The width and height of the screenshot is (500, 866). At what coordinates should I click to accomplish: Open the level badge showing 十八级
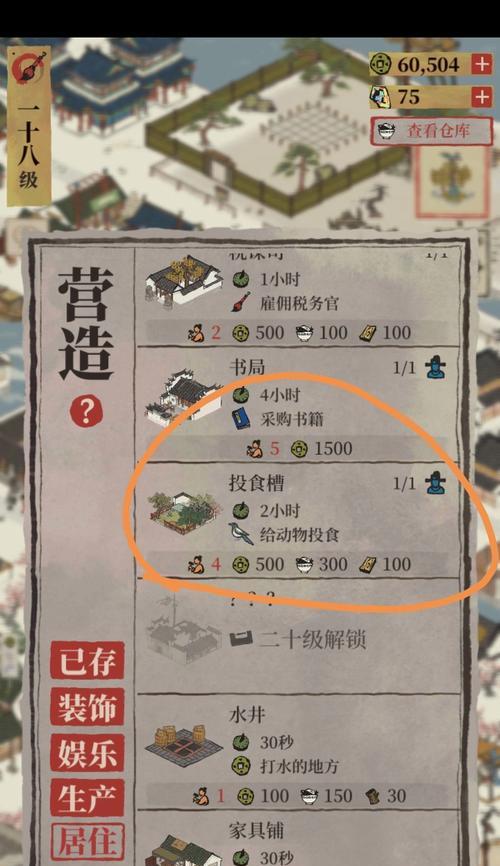[x=29, y=126]
